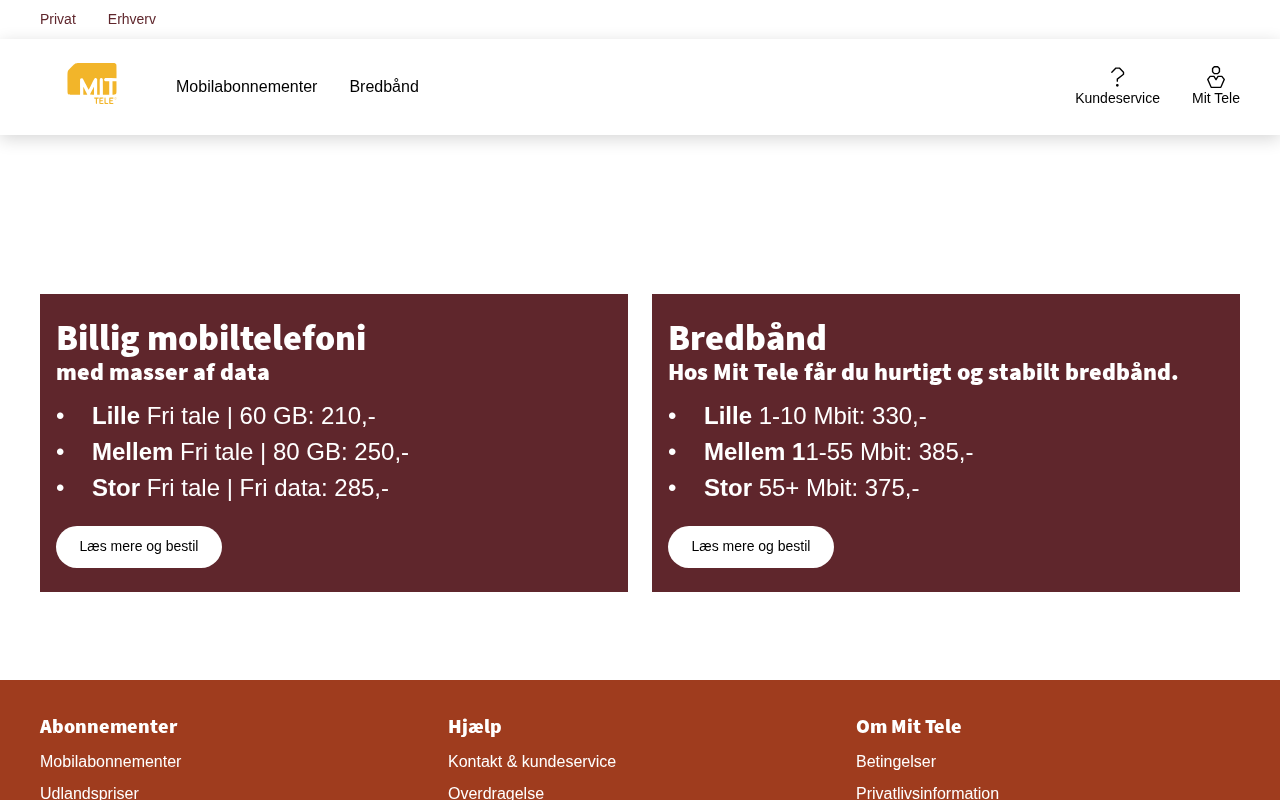Click the 'Abonnementer' footer heading

109,726
